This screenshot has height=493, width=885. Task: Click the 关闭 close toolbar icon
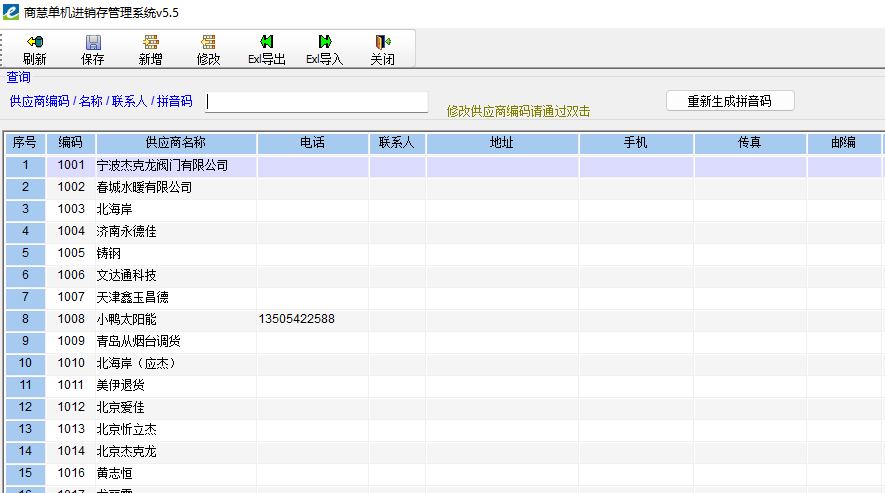pos(383,42)
